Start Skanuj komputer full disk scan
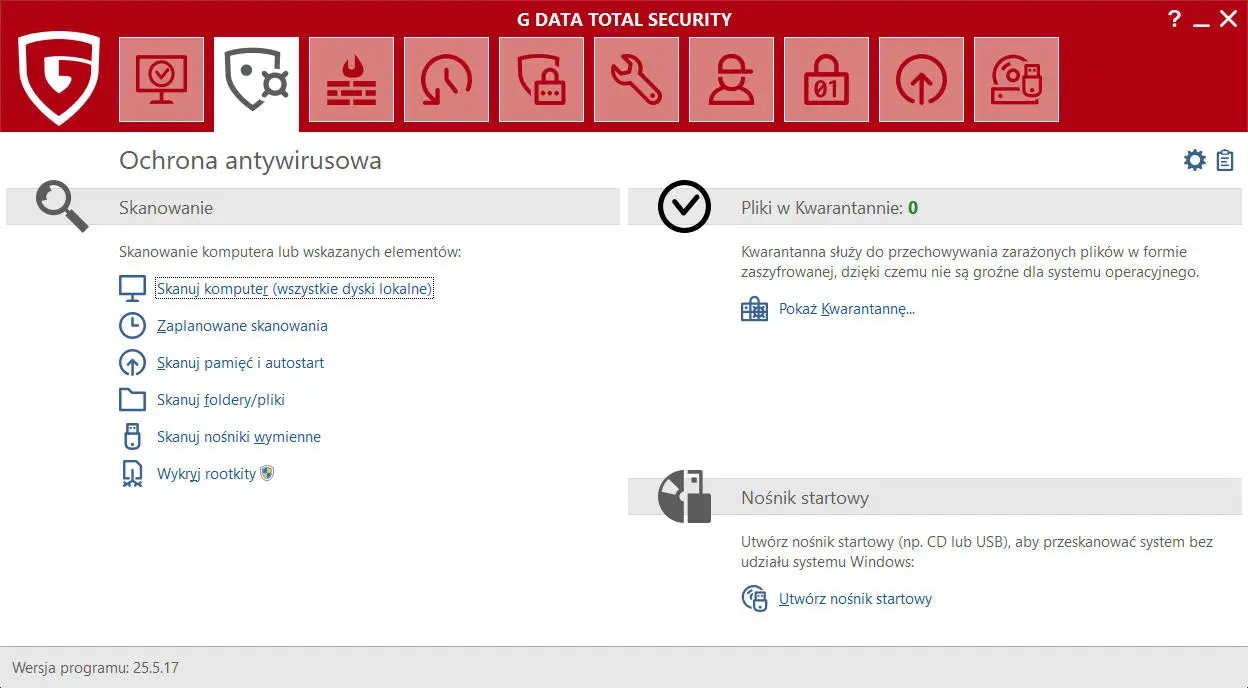Screen dimensions: 1248x688 click(x=293, y=288)
